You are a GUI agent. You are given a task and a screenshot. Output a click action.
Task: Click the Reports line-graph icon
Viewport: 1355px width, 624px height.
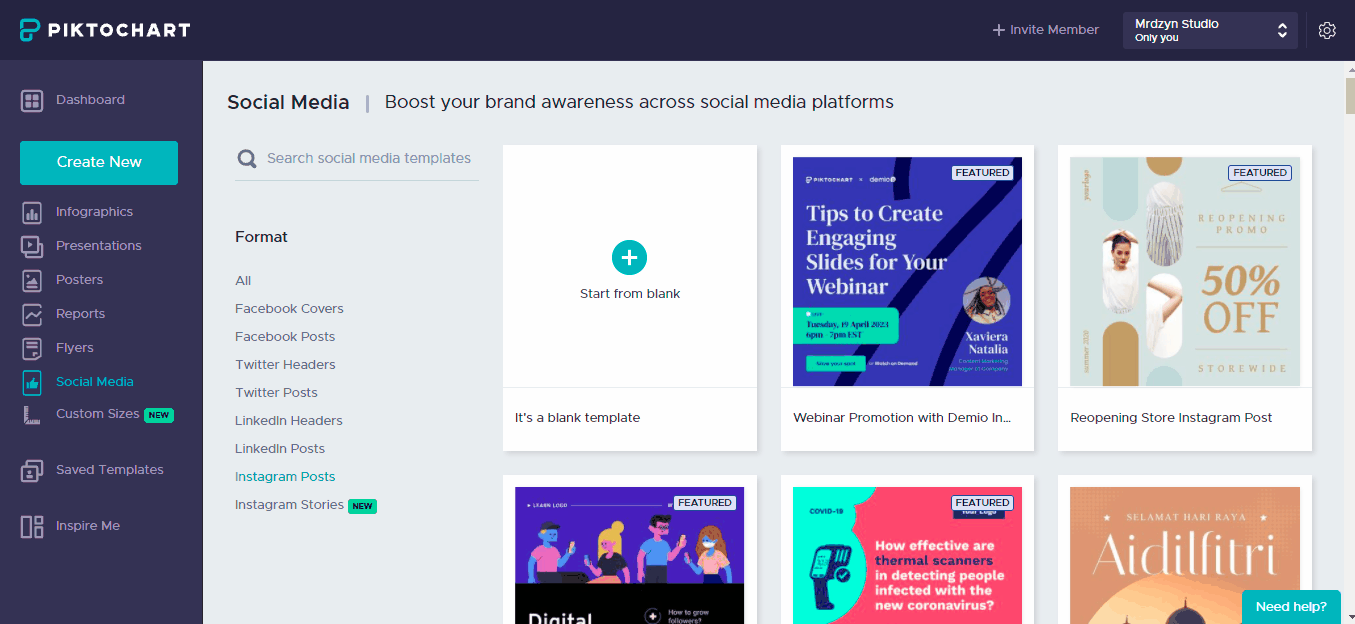point(32,314)
